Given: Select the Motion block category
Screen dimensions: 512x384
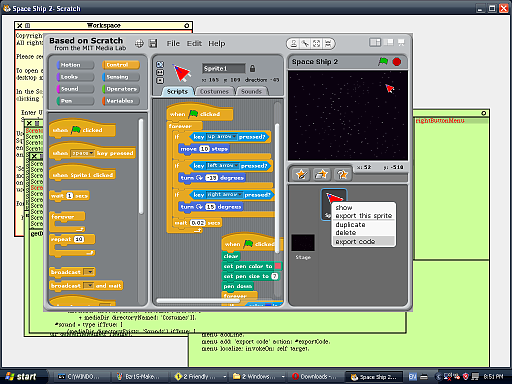Looking at the screenshot, I should (75, 65).
